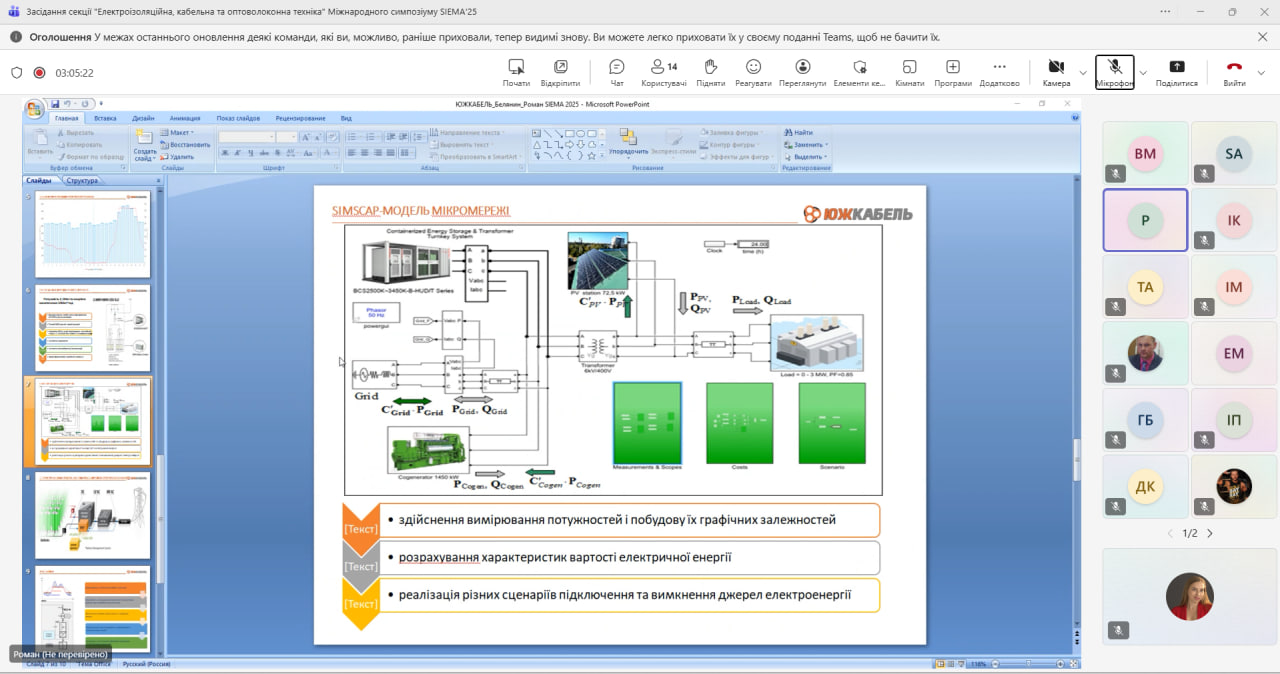The image size is (1280, 674).
Task: Click Найти in the editing group
Action: [798, 133]
